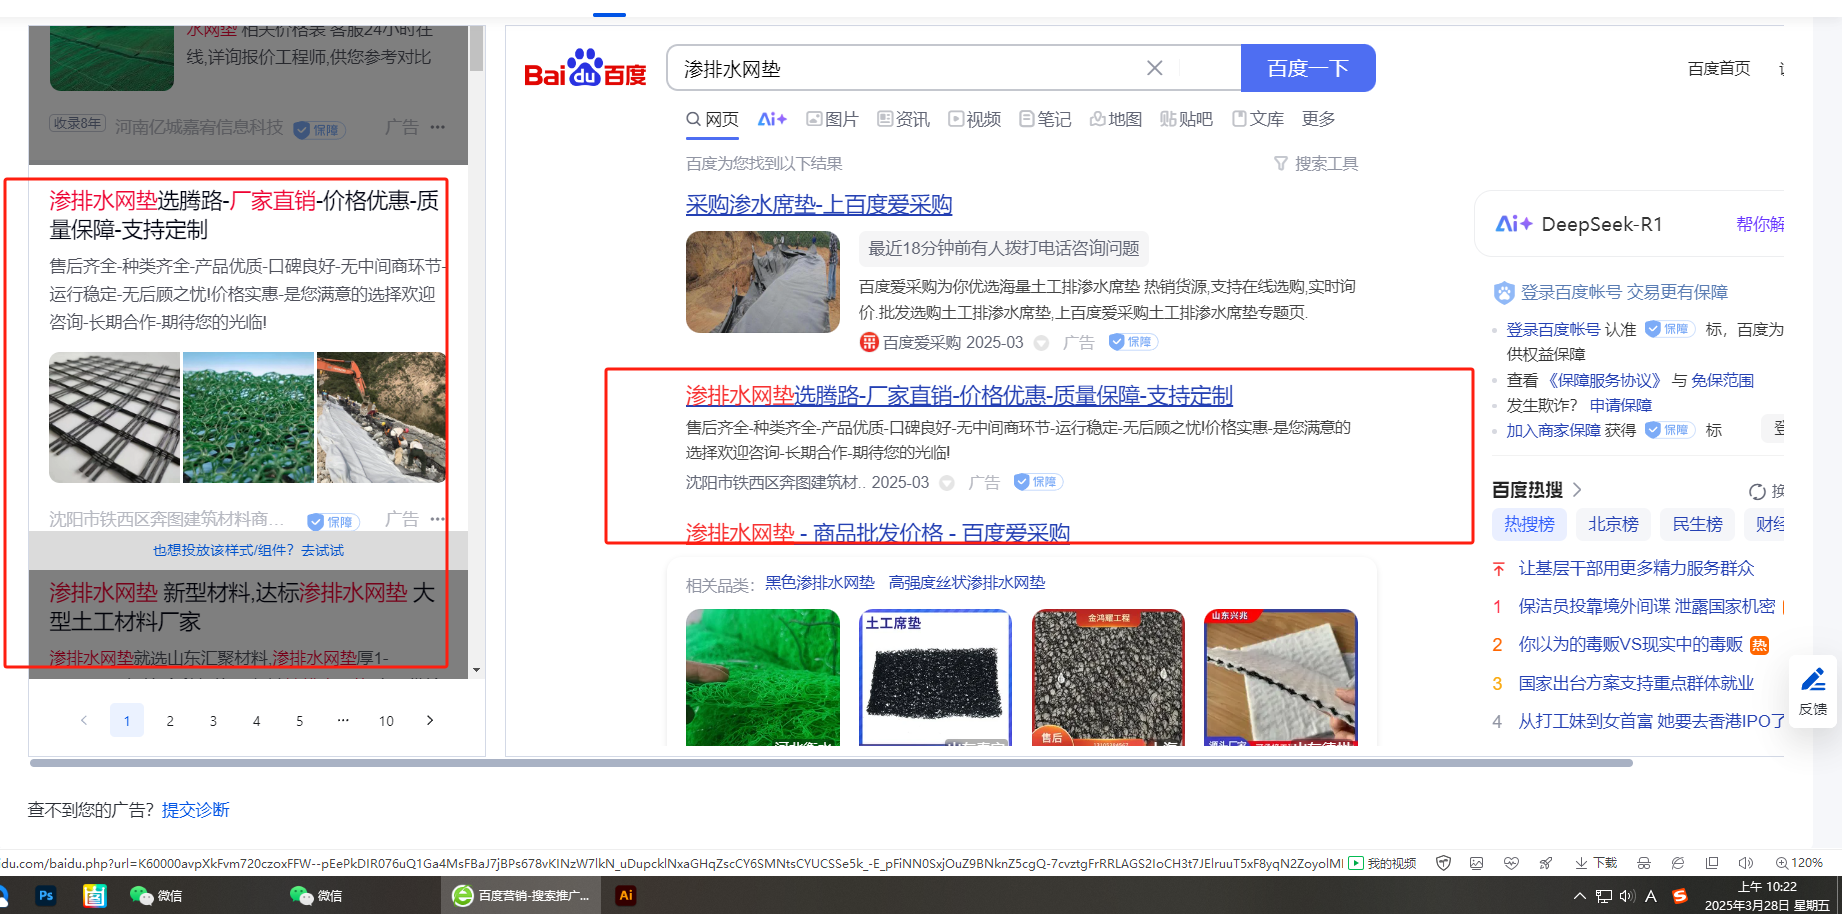Go to the next page with the arrow
The height and width of the screenshot is (914, 1842).
(430, 720)
